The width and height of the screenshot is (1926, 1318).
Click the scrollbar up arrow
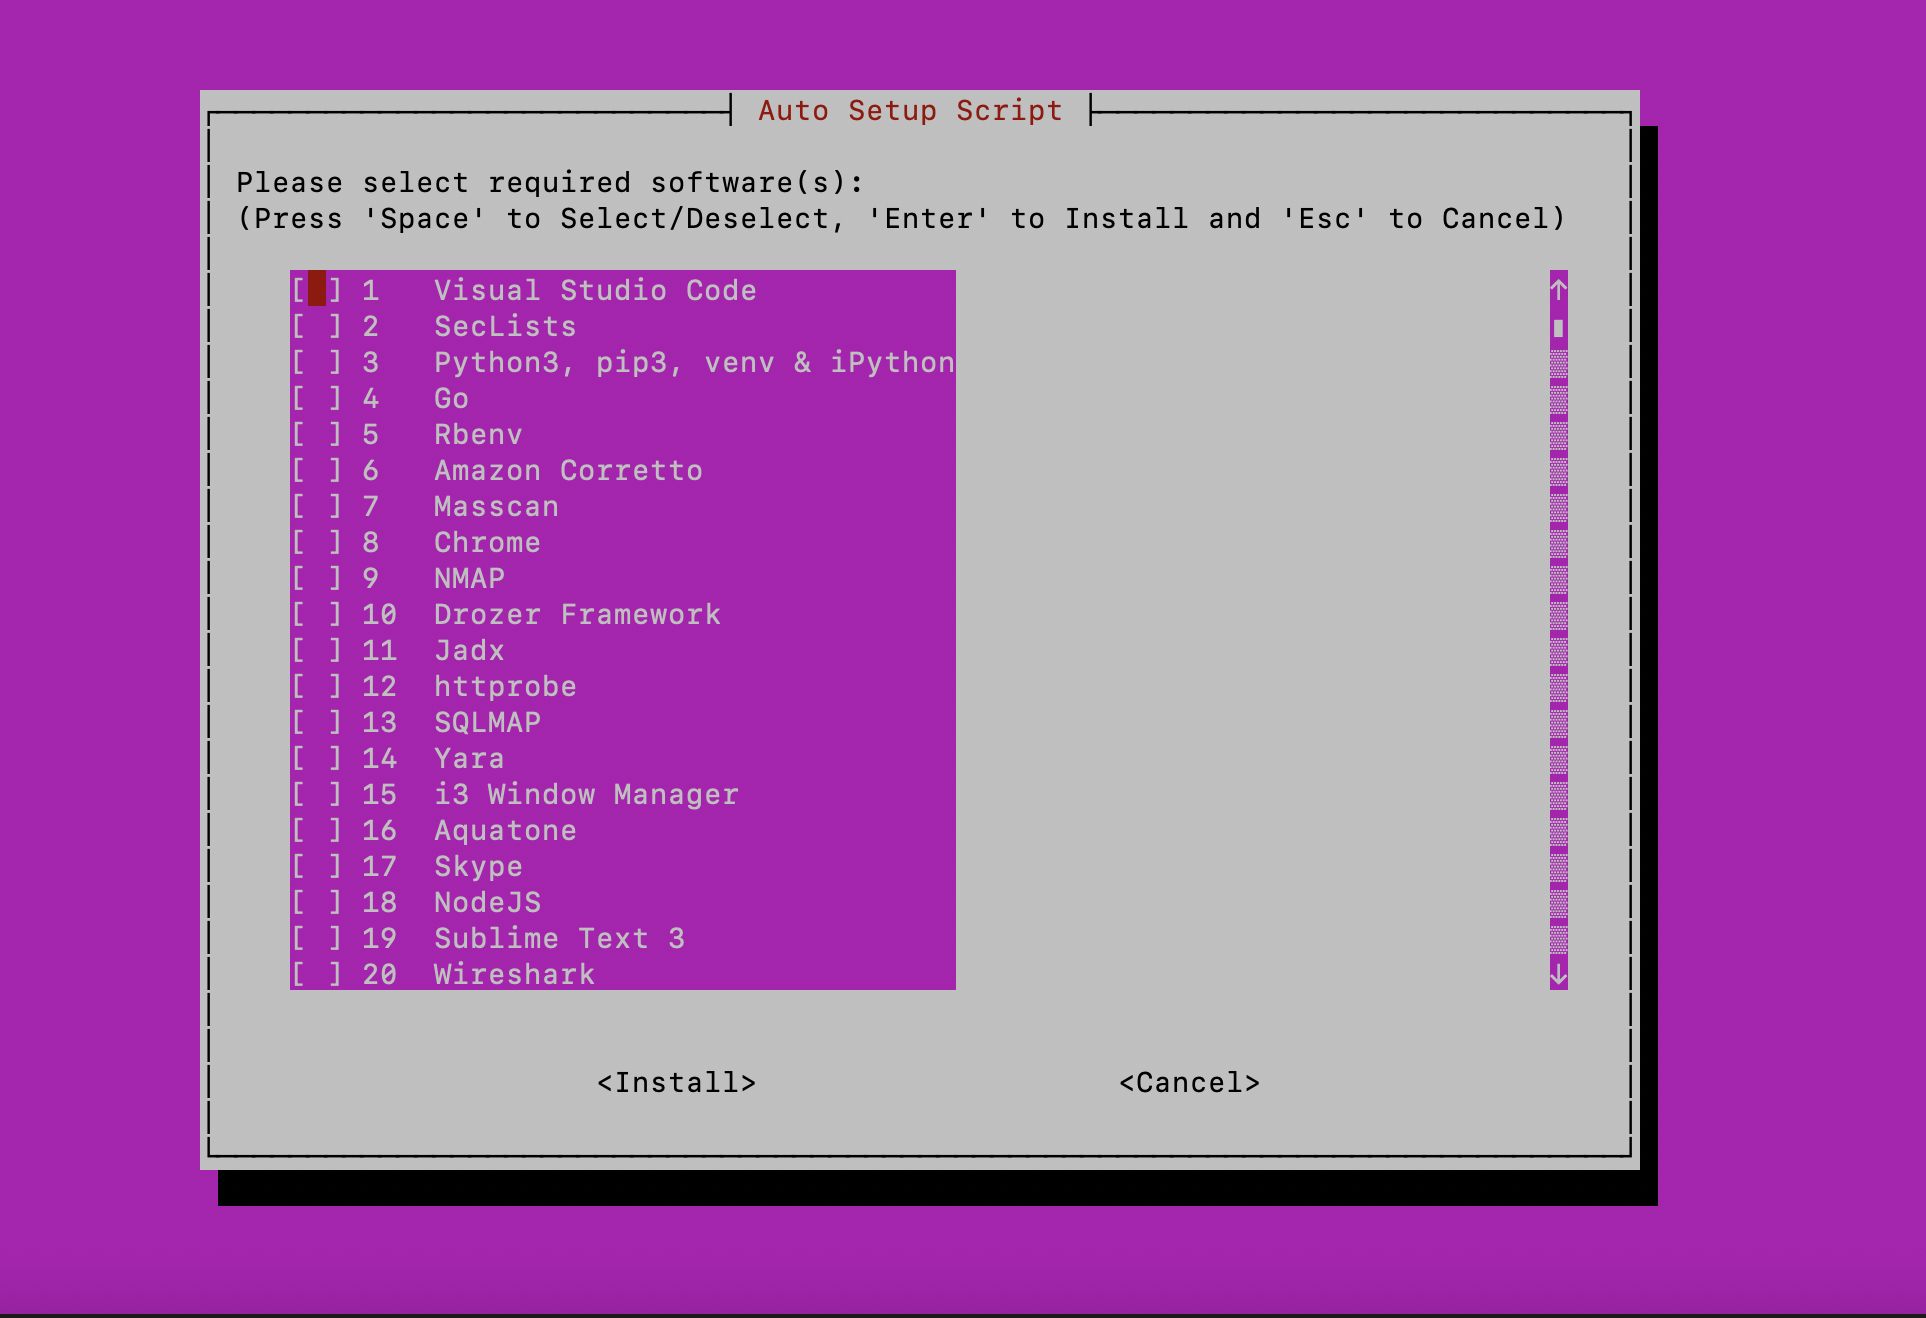point(1558,289)
